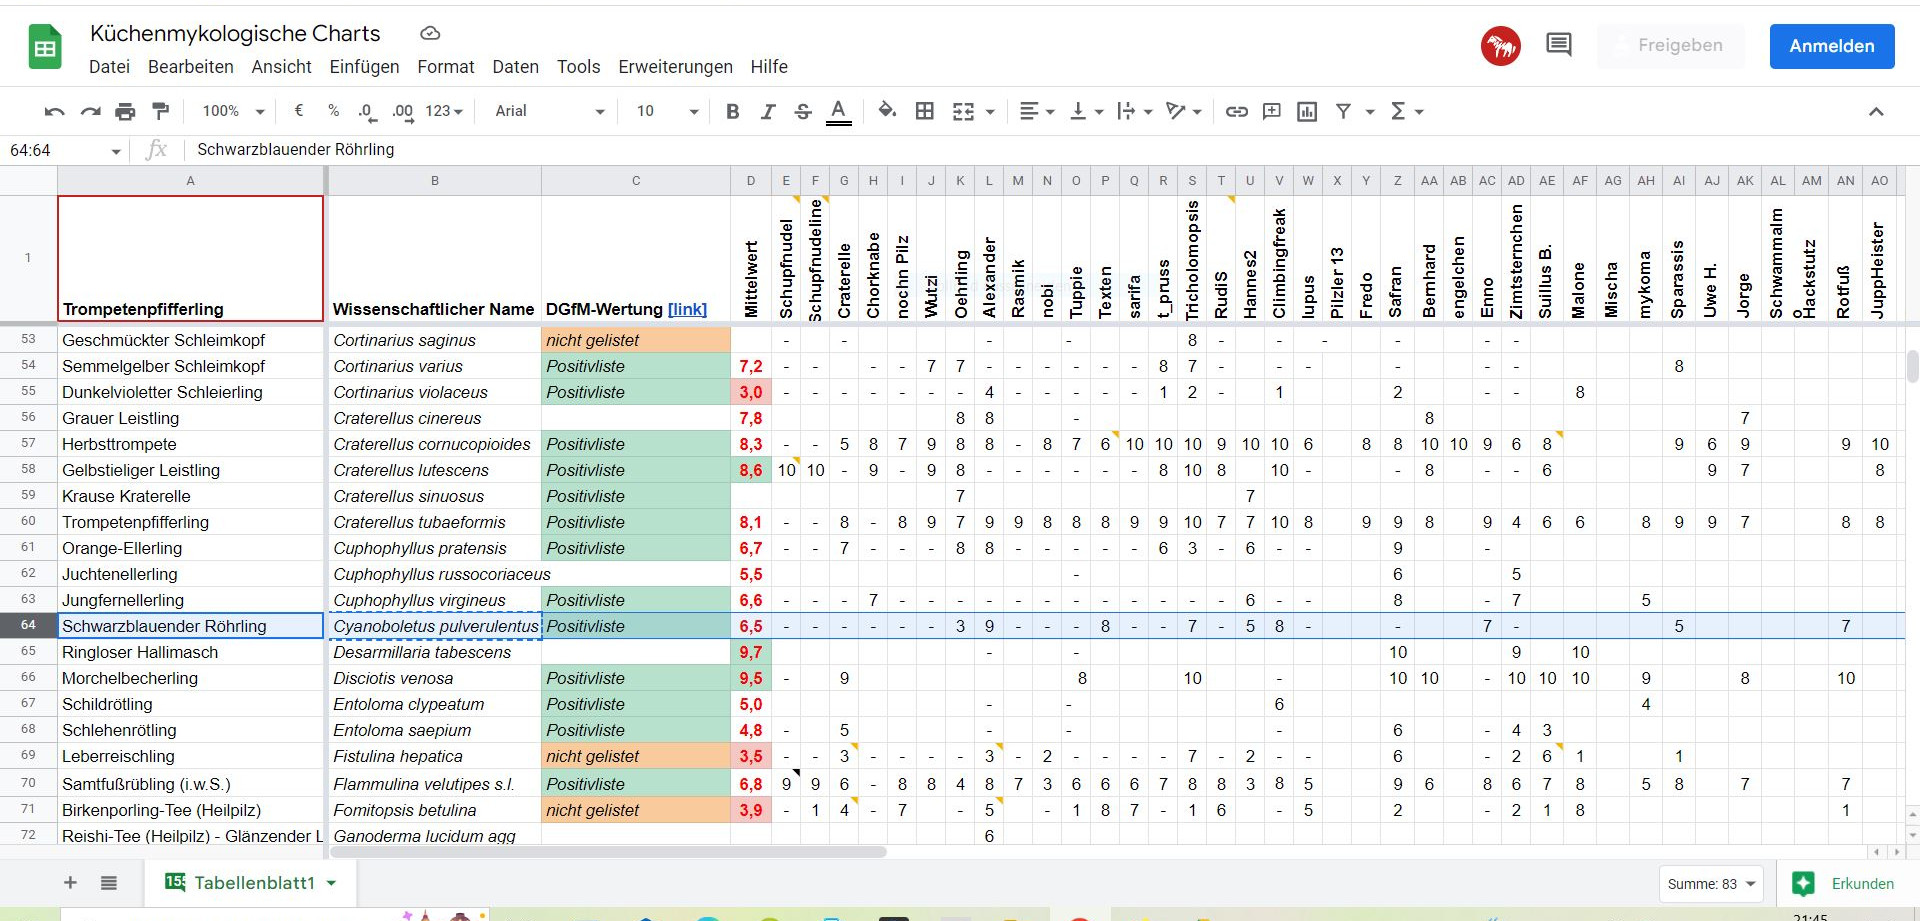
Task: Switch to Tabellenblatt1 sheet tab
Action: coord(254,883)
